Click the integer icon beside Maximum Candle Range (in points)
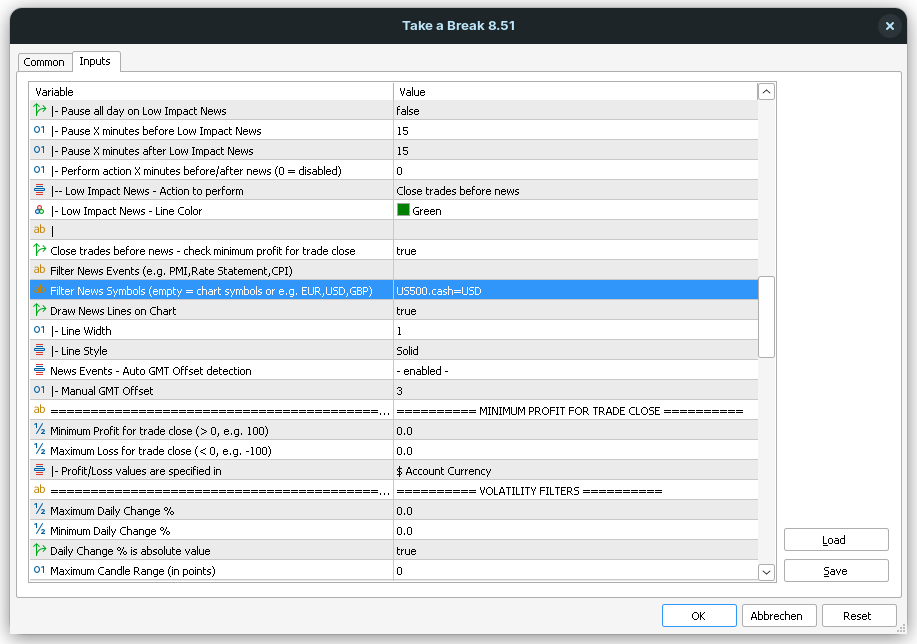917x644 pixels. click(x=40, y=571)
